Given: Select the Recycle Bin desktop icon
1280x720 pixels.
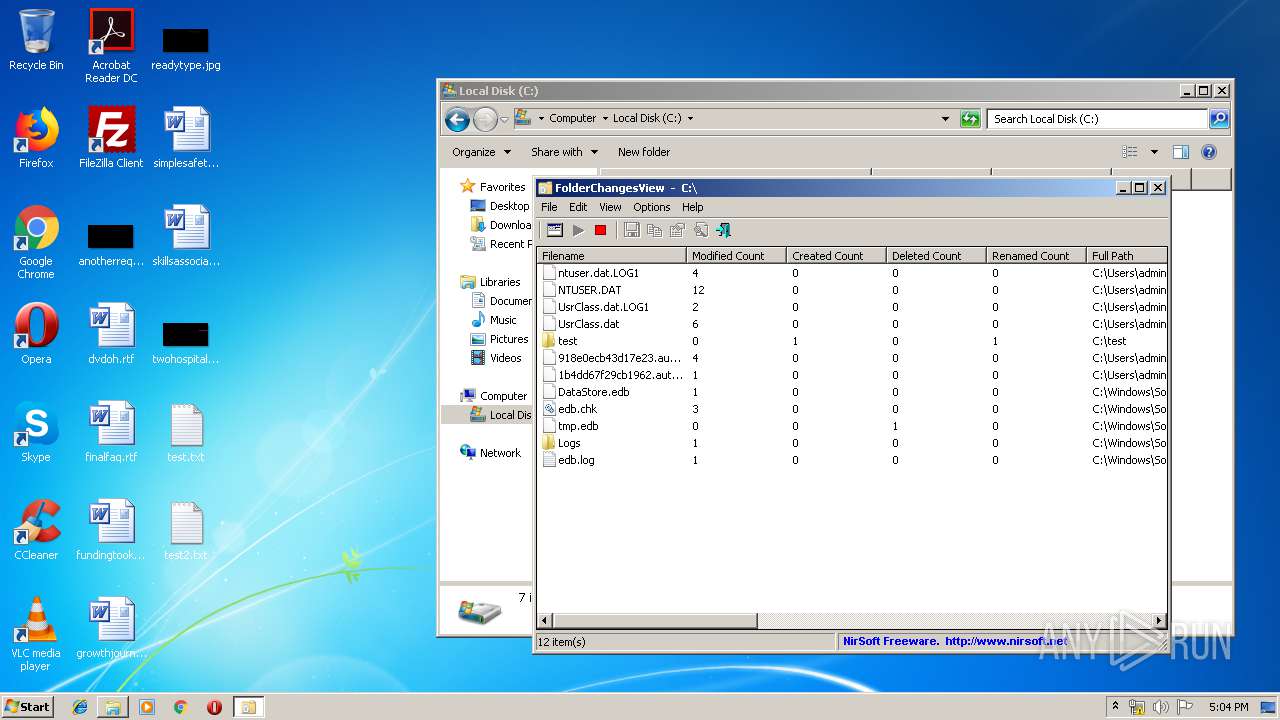Looking at the screenshot, I should [x=36, y=40].
